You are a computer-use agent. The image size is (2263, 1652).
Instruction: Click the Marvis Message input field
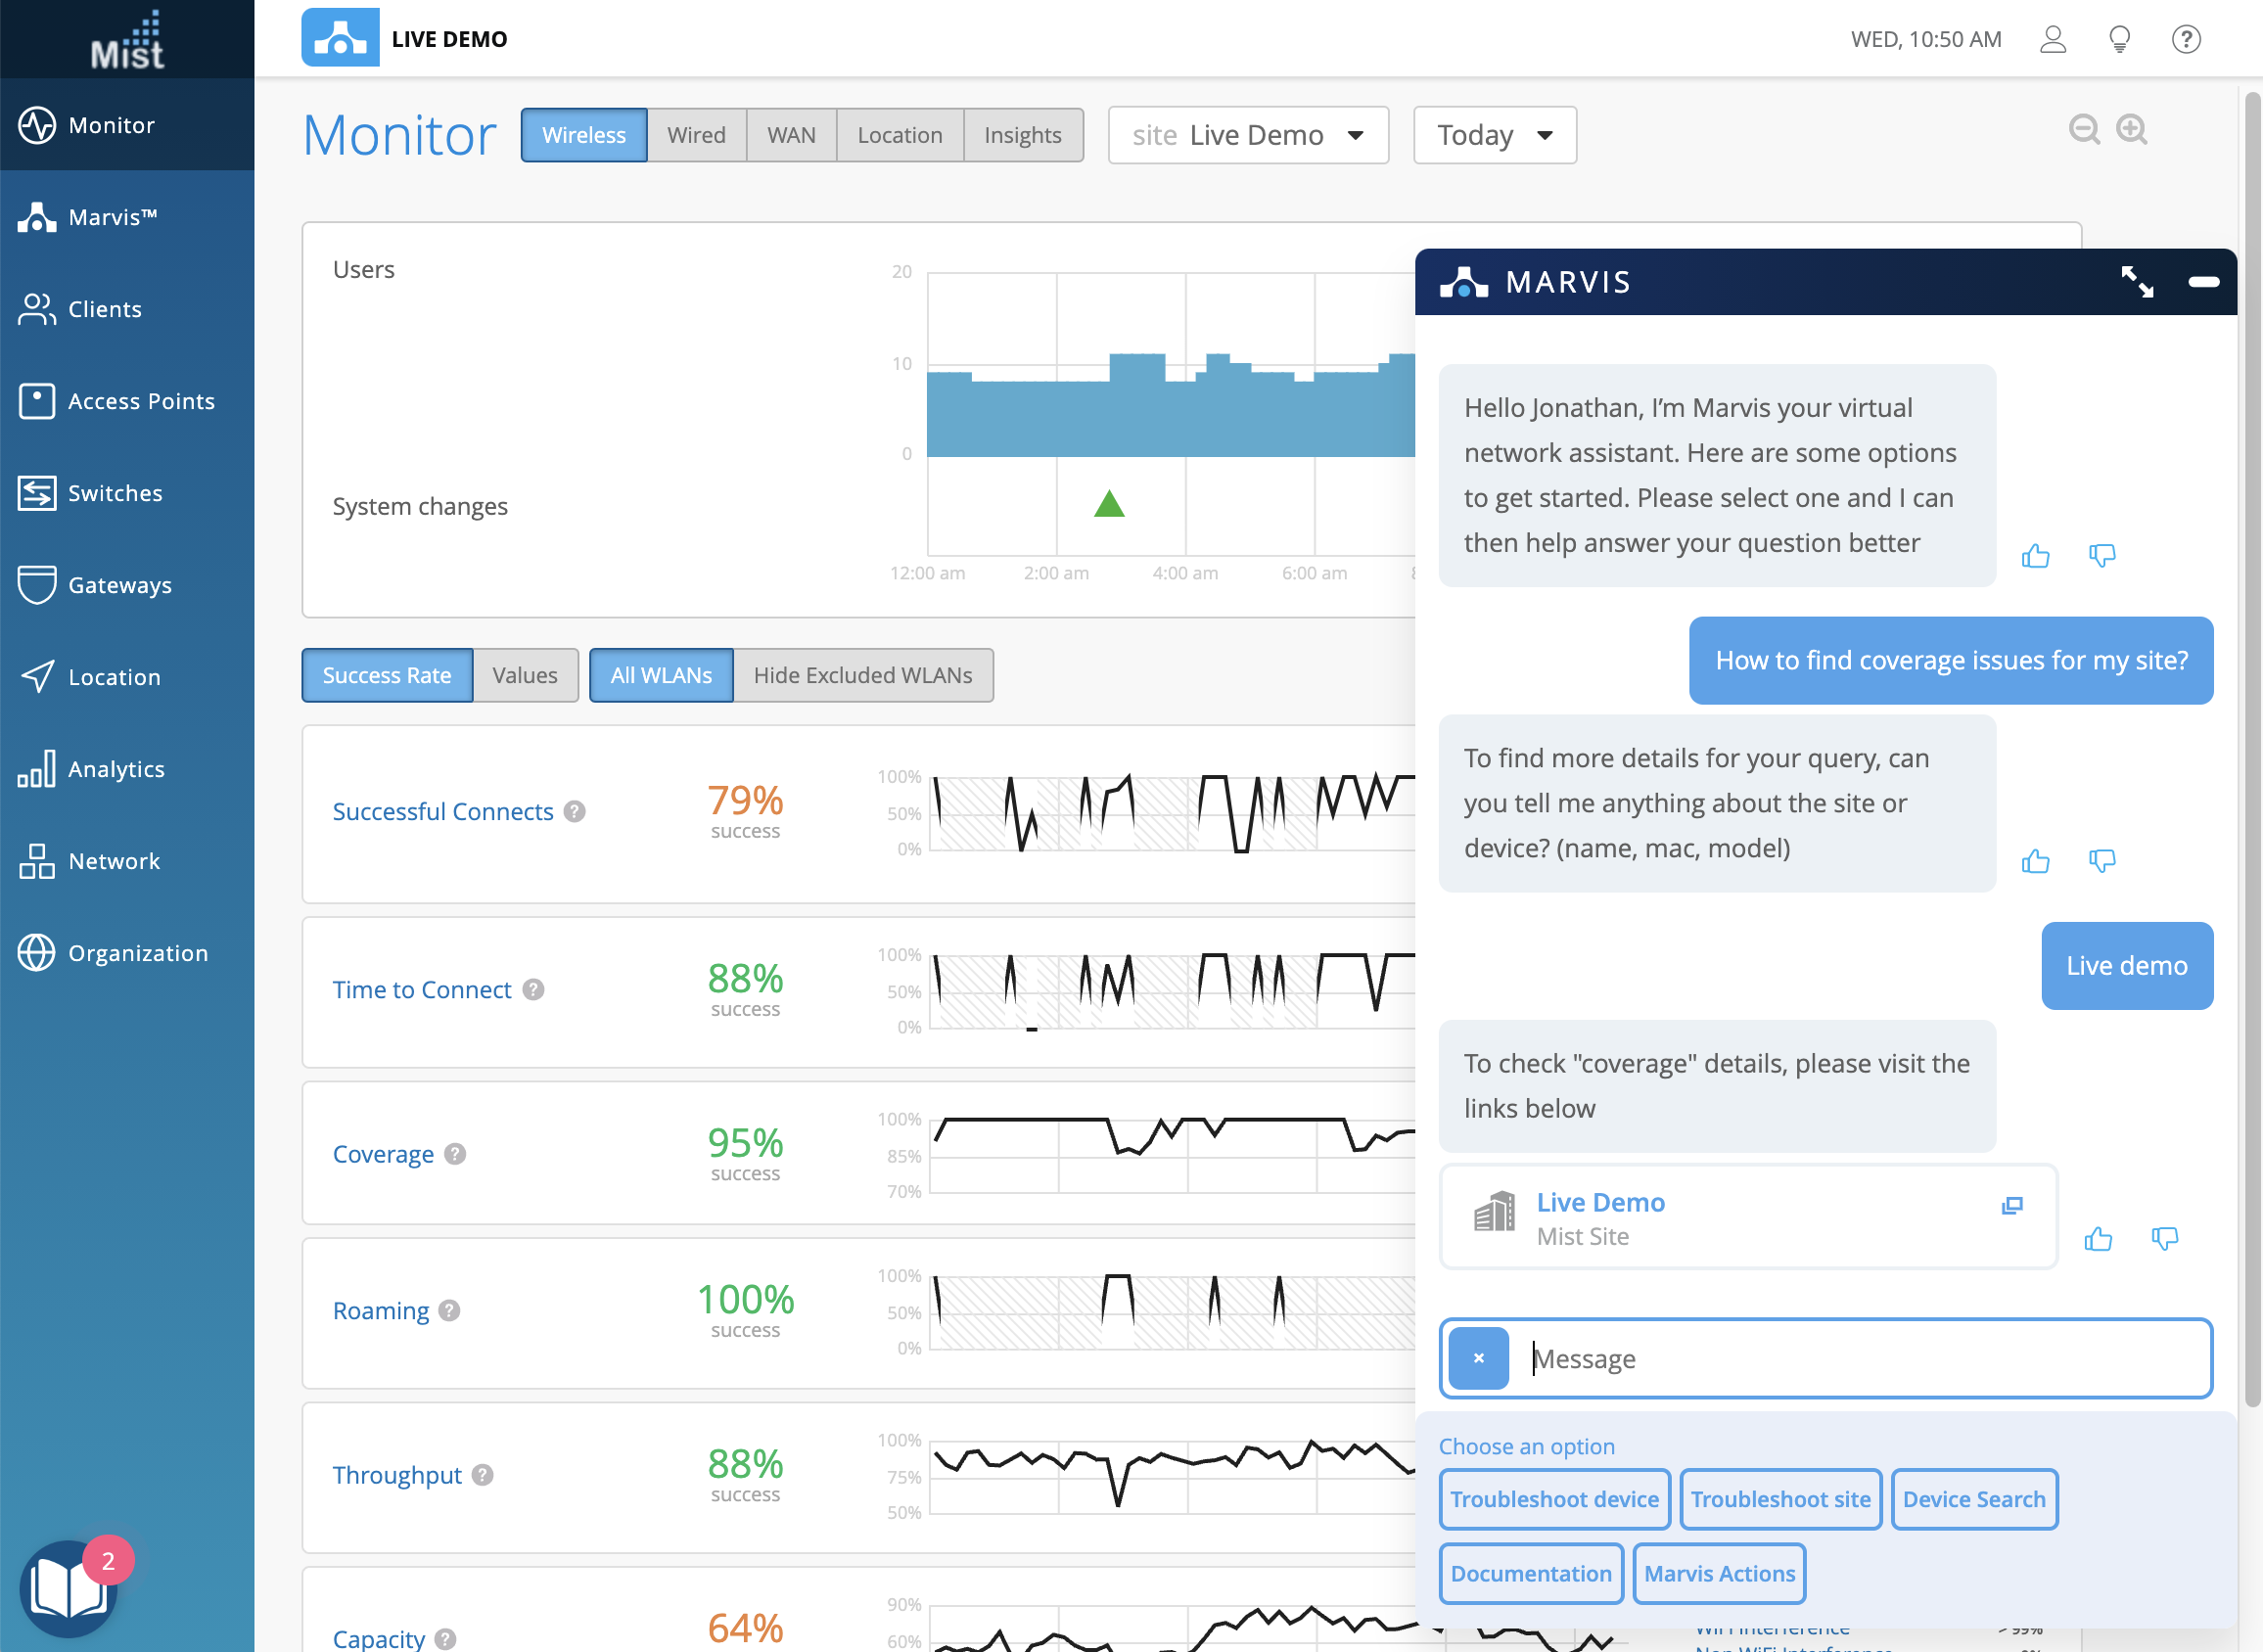pyautogui.click(x=1860, y=1359)
